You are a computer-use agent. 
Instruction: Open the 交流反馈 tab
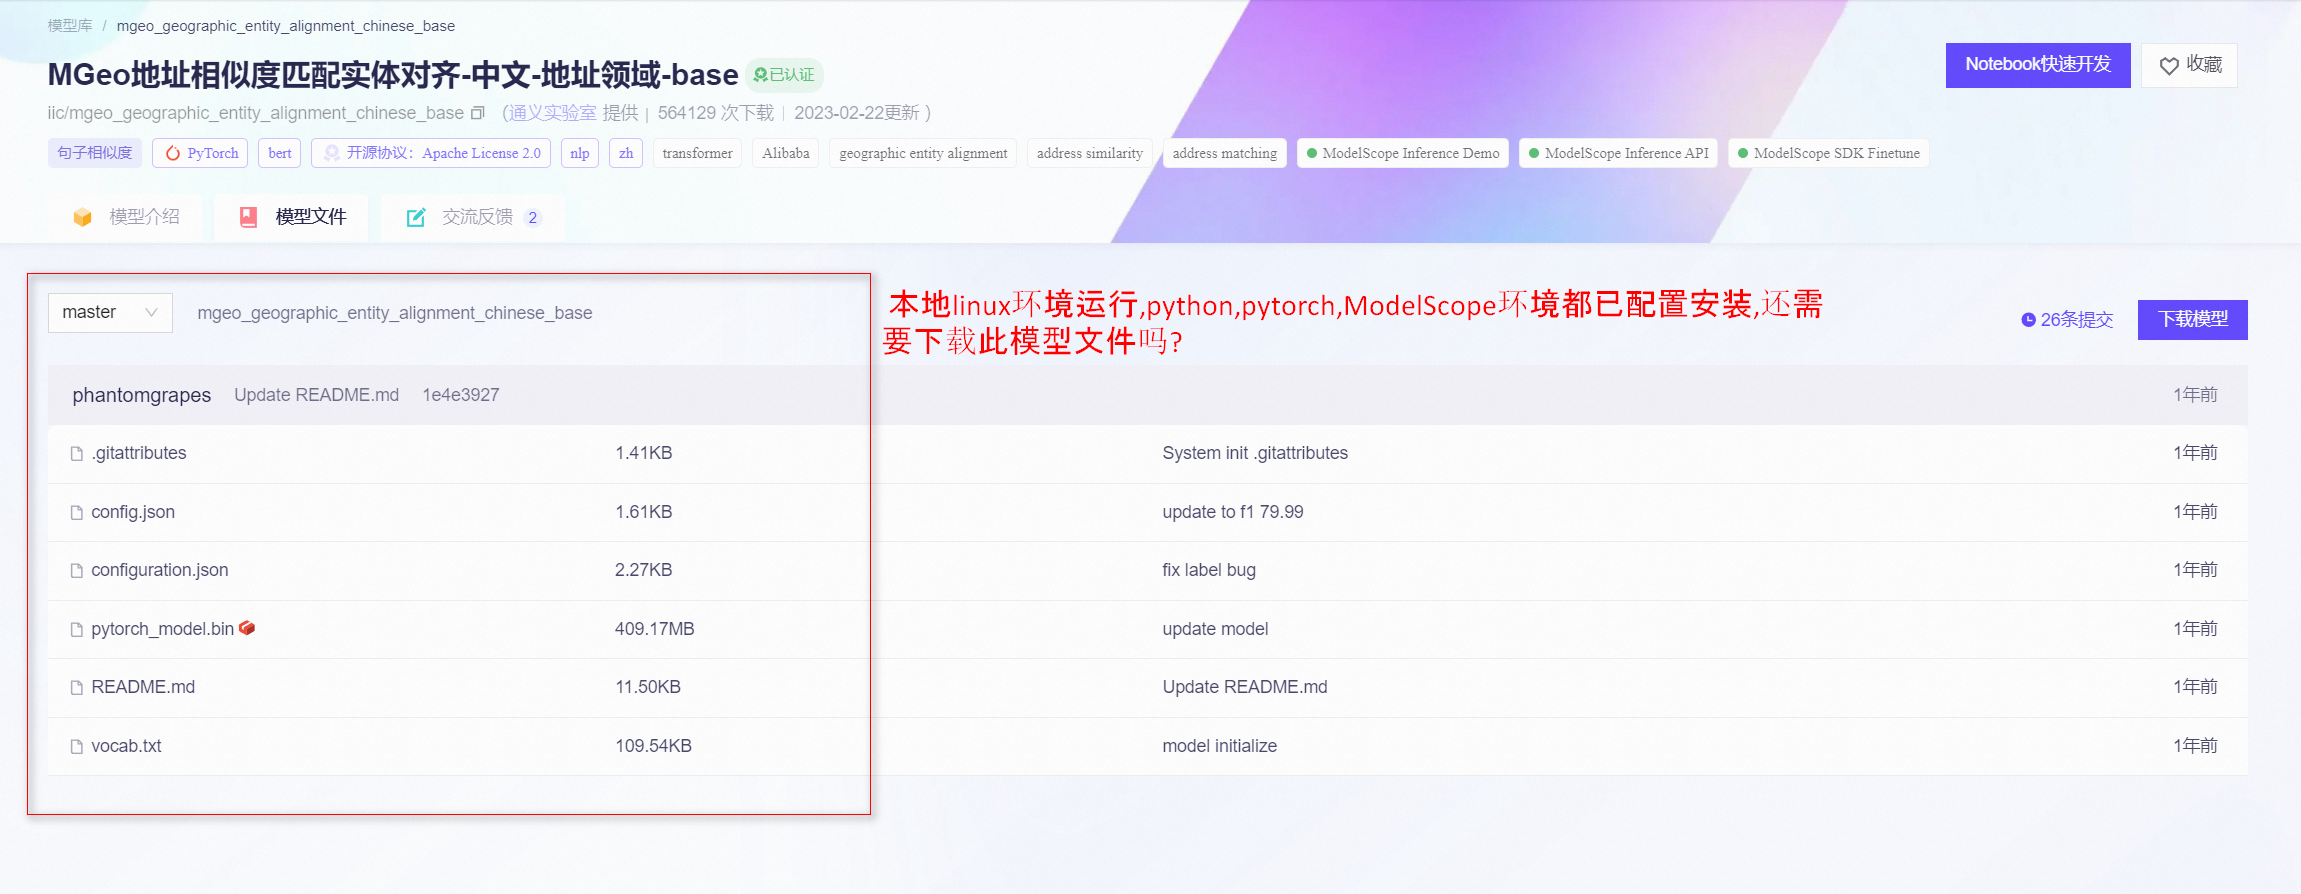pos(473,217)
